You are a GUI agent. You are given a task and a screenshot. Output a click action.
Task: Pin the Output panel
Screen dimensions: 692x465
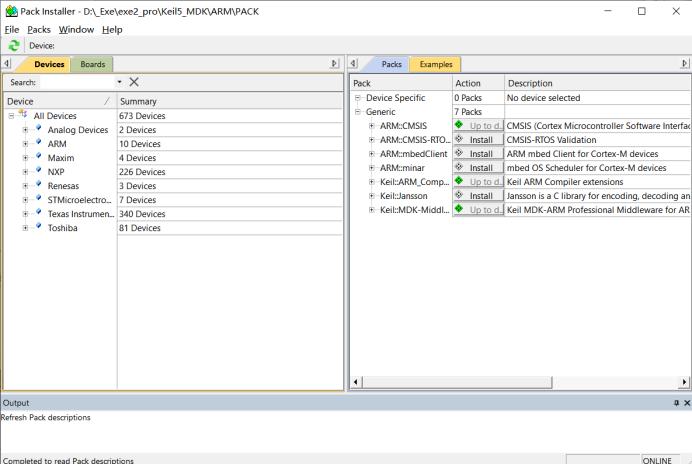(x=677, y=403)
